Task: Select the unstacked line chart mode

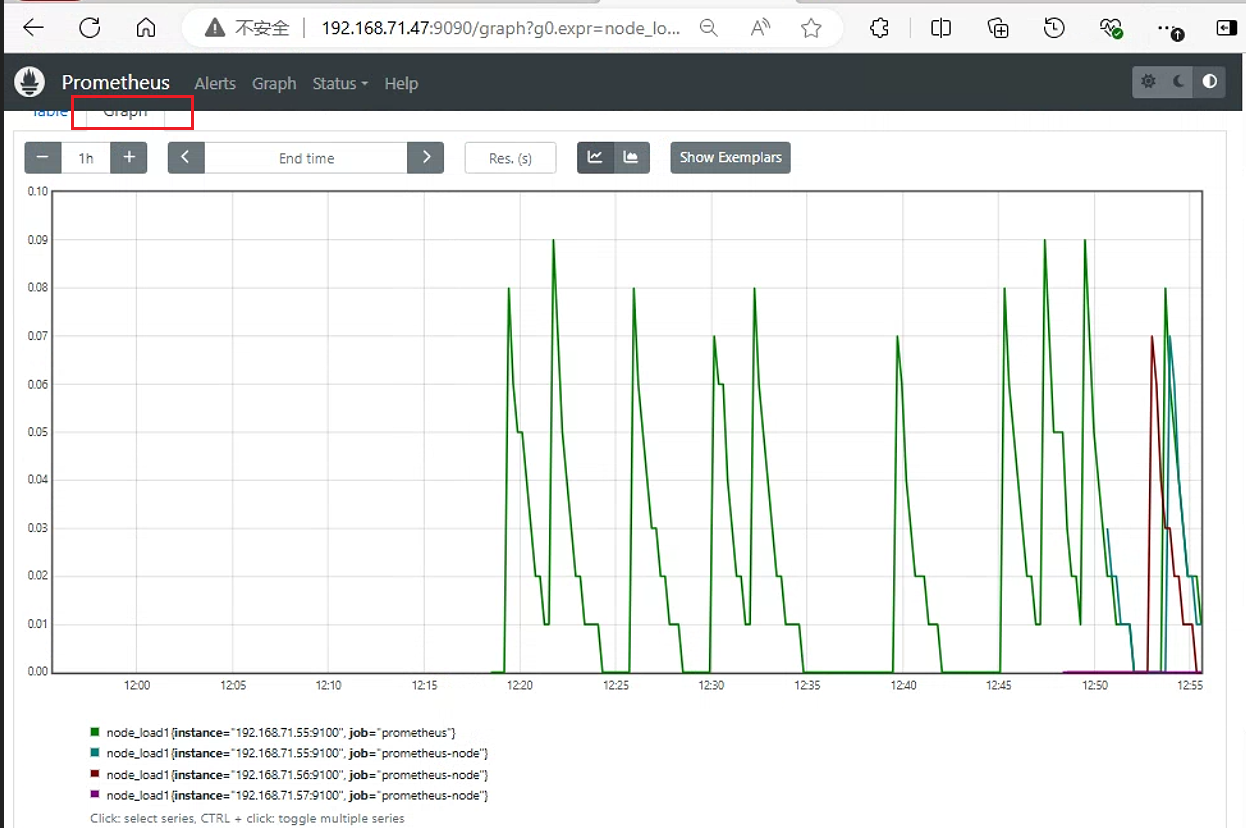Action: coord(595,157)
